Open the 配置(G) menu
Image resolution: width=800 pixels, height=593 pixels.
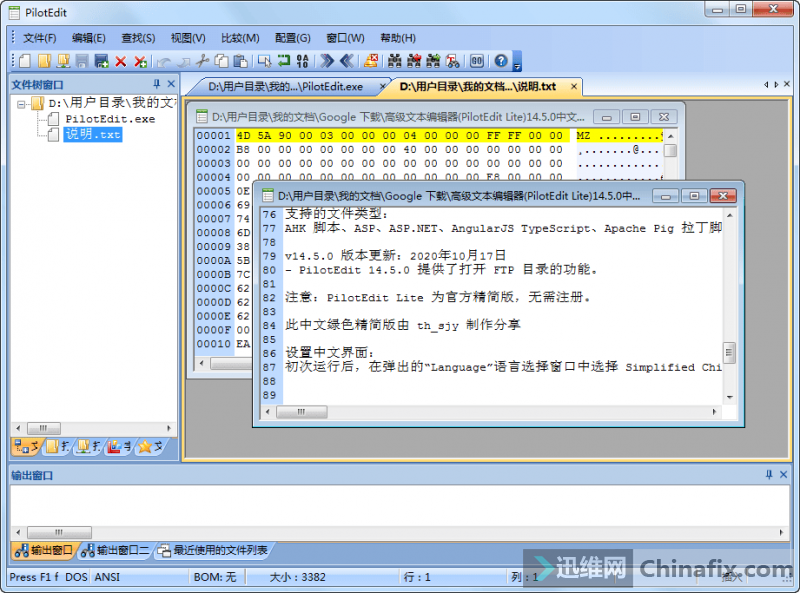point(293,38)
